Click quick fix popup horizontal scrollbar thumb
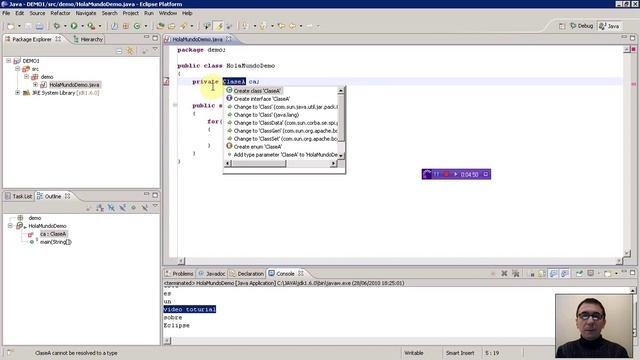The image size is (640, 360). click(x=259, y=163)
